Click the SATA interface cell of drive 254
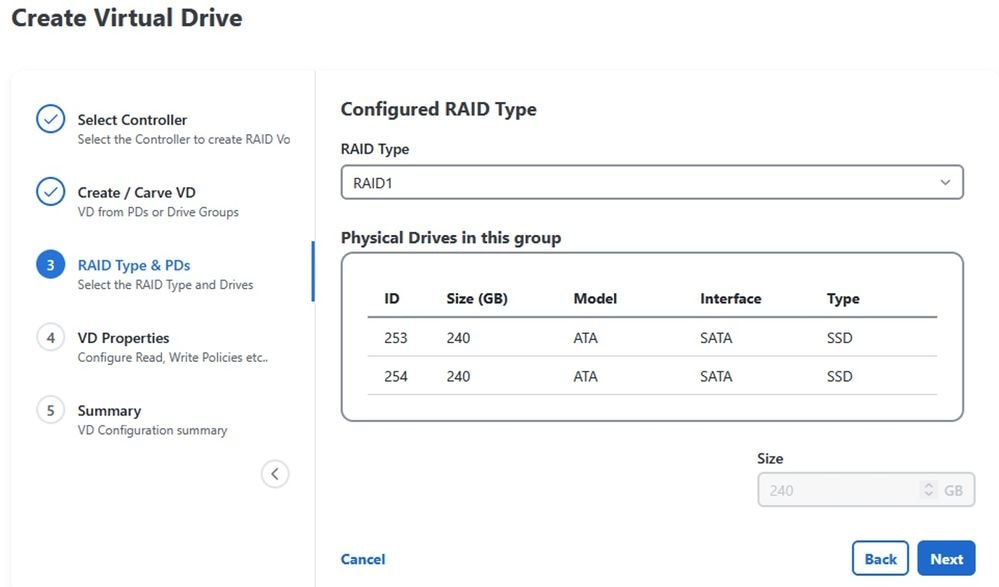This screenshot has height=587, width=999. [x=716, y=376]
